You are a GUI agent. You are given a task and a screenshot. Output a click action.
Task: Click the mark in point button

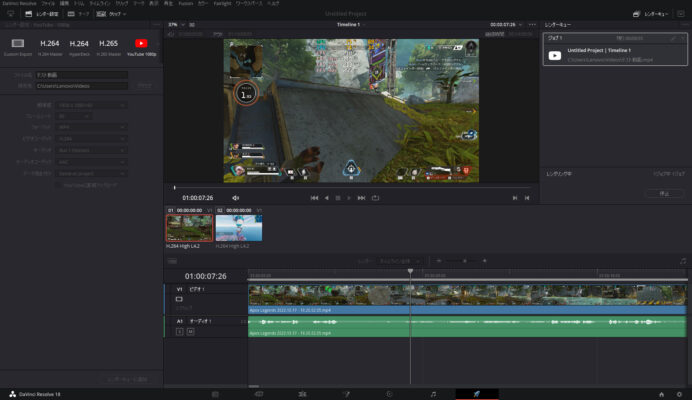tap(515, 198)
